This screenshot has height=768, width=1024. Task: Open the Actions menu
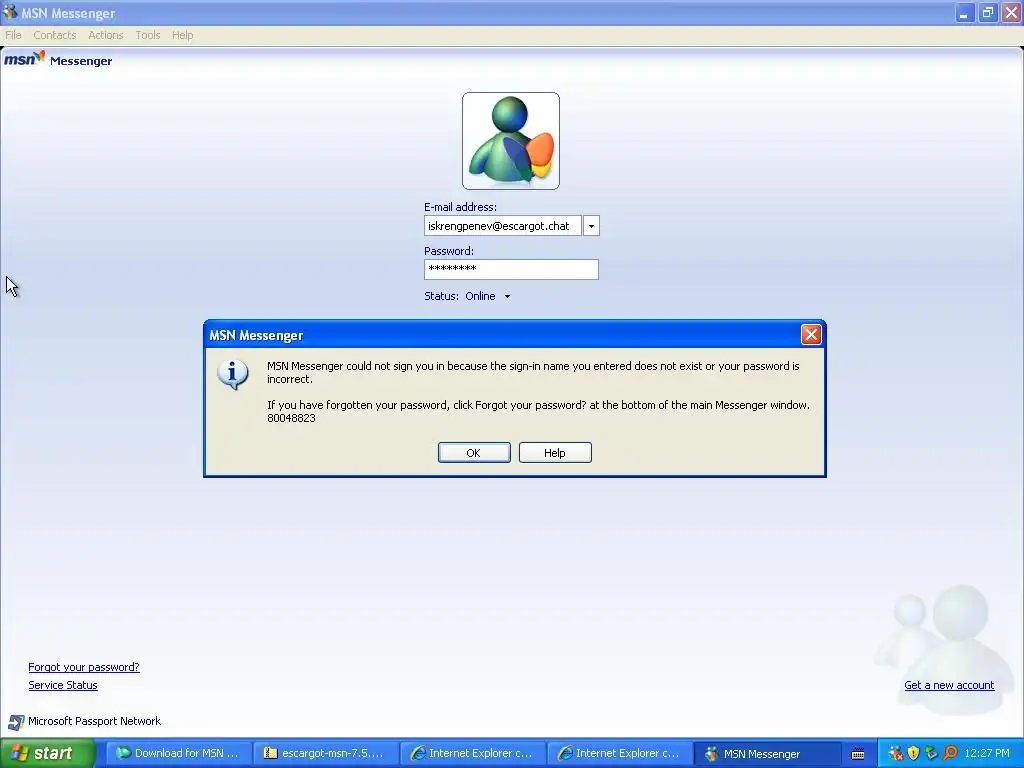(106, 35)
